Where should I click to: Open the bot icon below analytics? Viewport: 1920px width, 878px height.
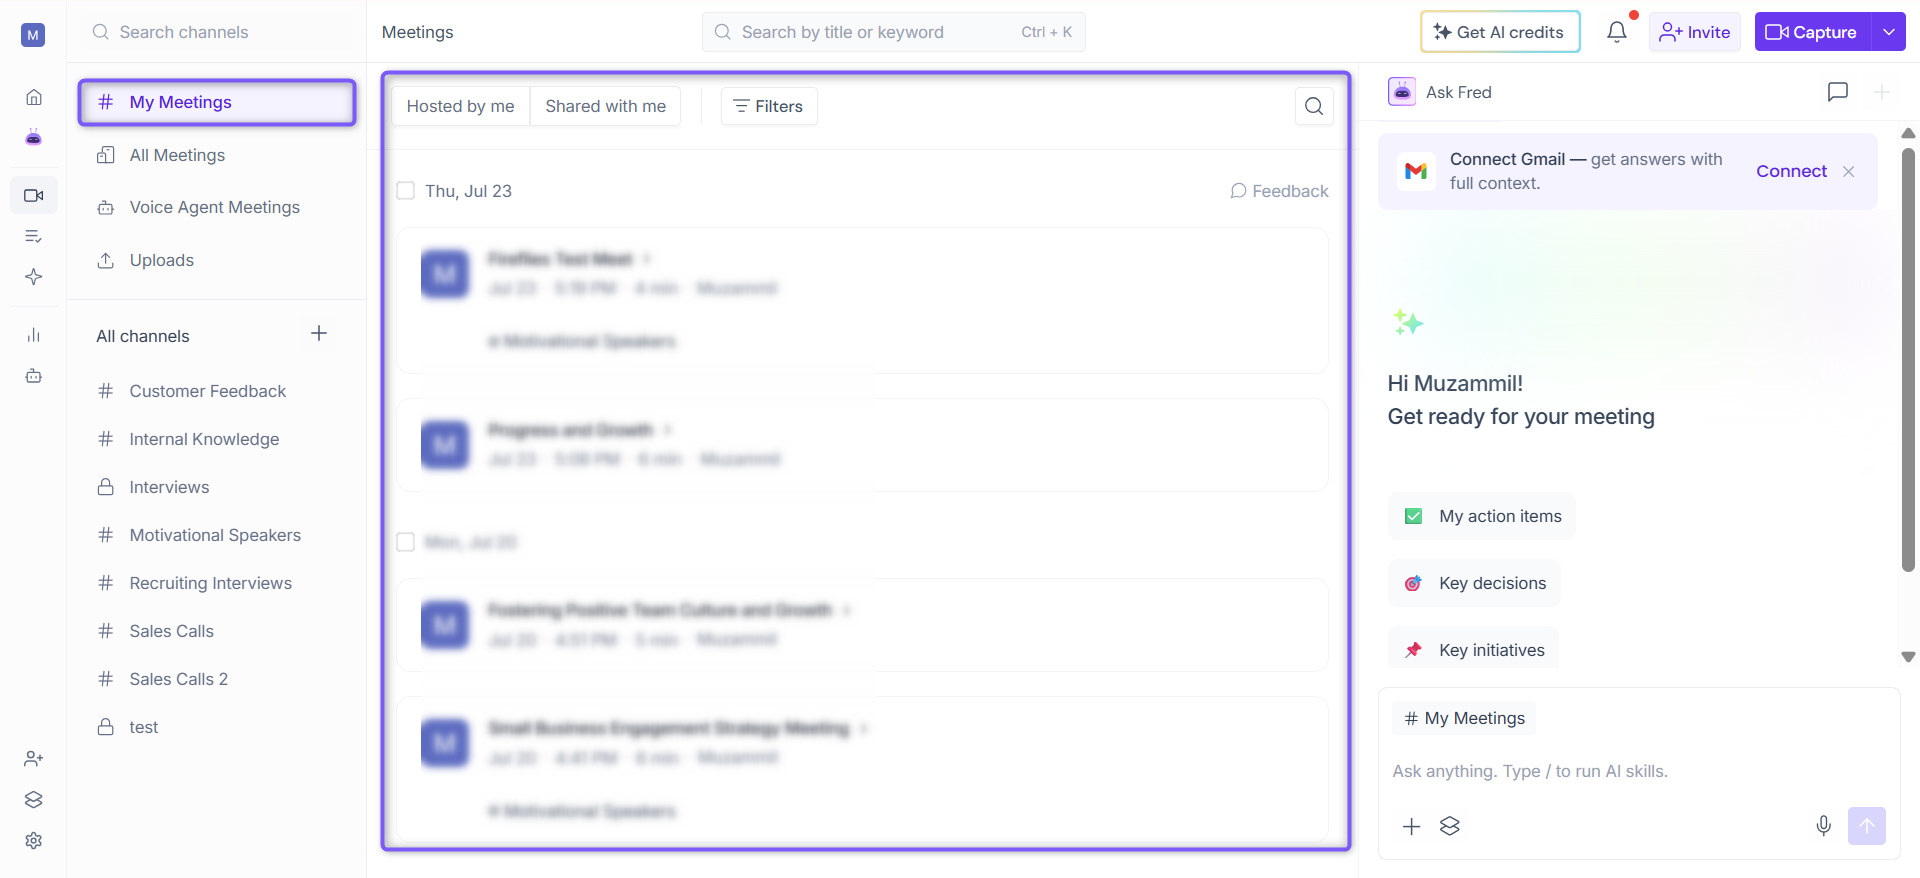33,376
